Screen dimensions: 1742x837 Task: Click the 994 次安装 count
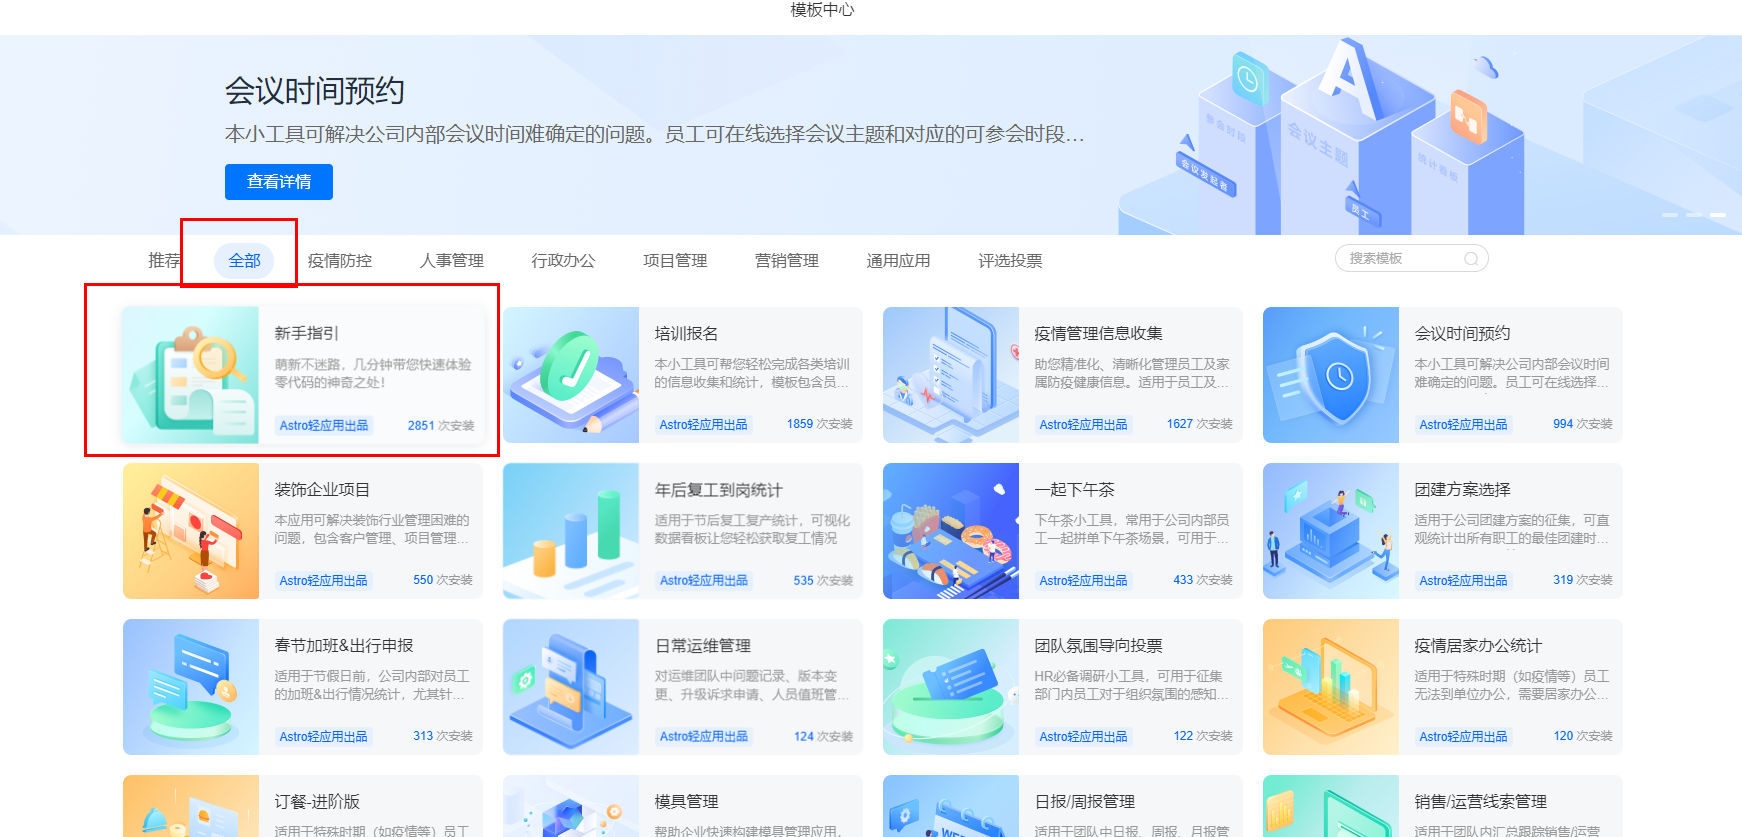(x=1583, y=424)
